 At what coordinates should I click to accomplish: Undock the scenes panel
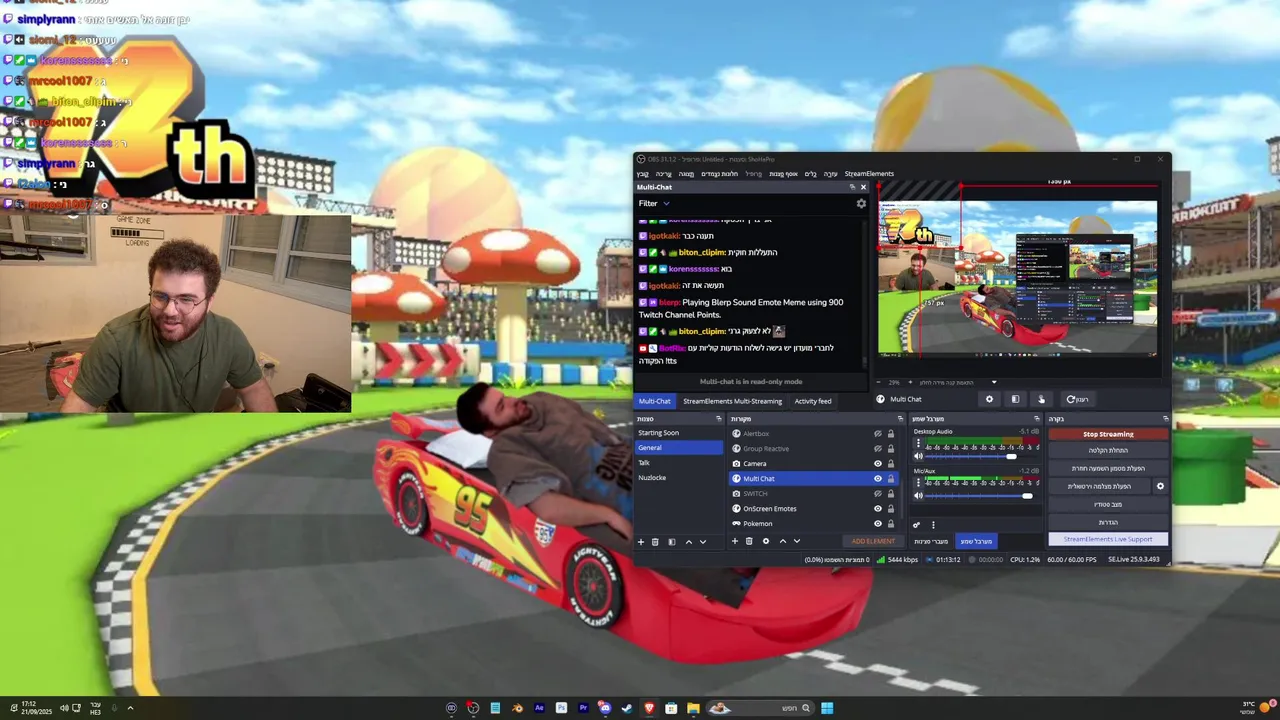(718, 419)
